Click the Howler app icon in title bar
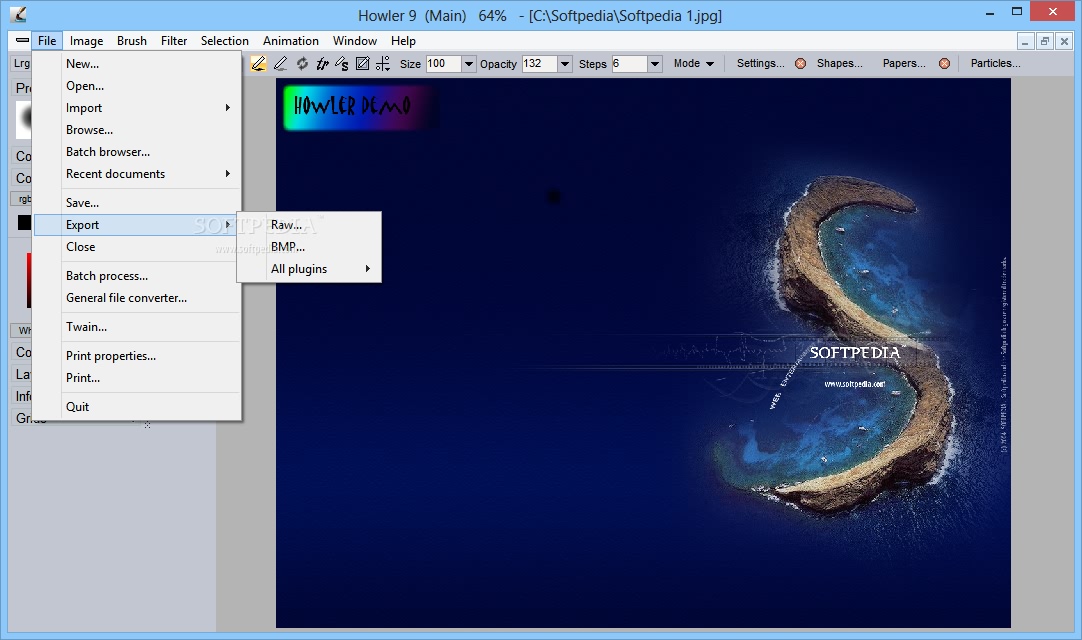Image resolution: width=1082 pixels, height=640 pixels. pos(19,14)
